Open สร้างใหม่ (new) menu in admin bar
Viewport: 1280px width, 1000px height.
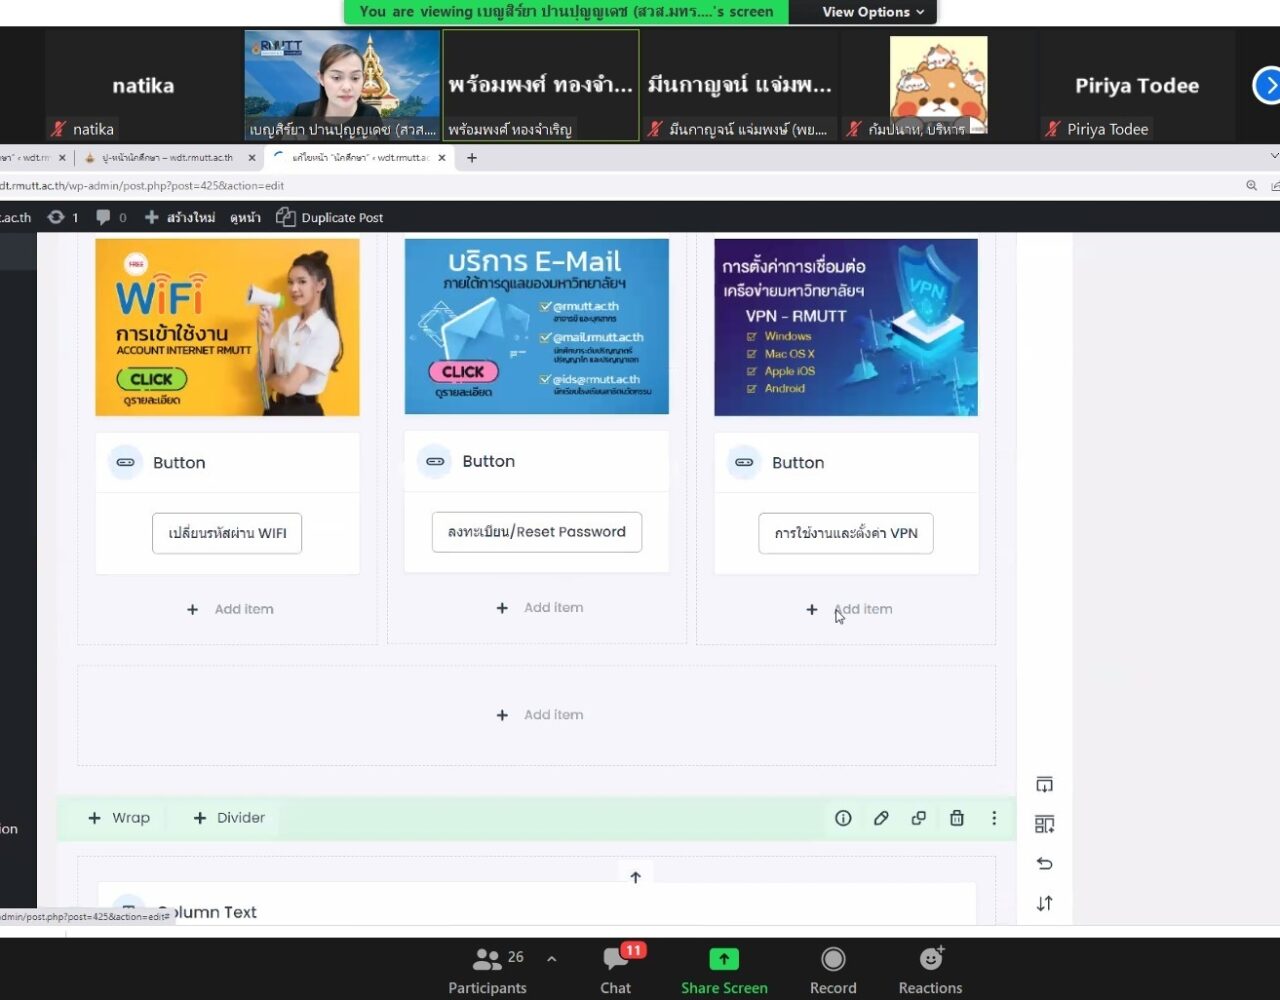180,218
